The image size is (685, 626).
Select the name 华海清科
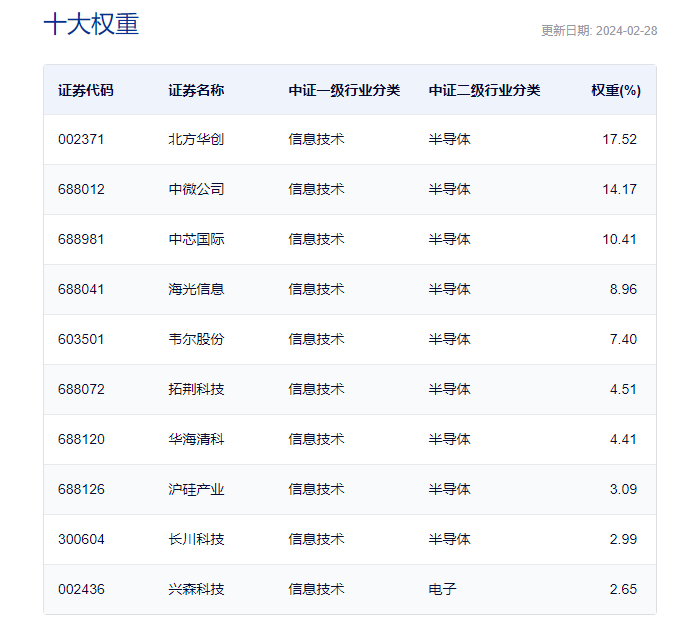point(196,439)
